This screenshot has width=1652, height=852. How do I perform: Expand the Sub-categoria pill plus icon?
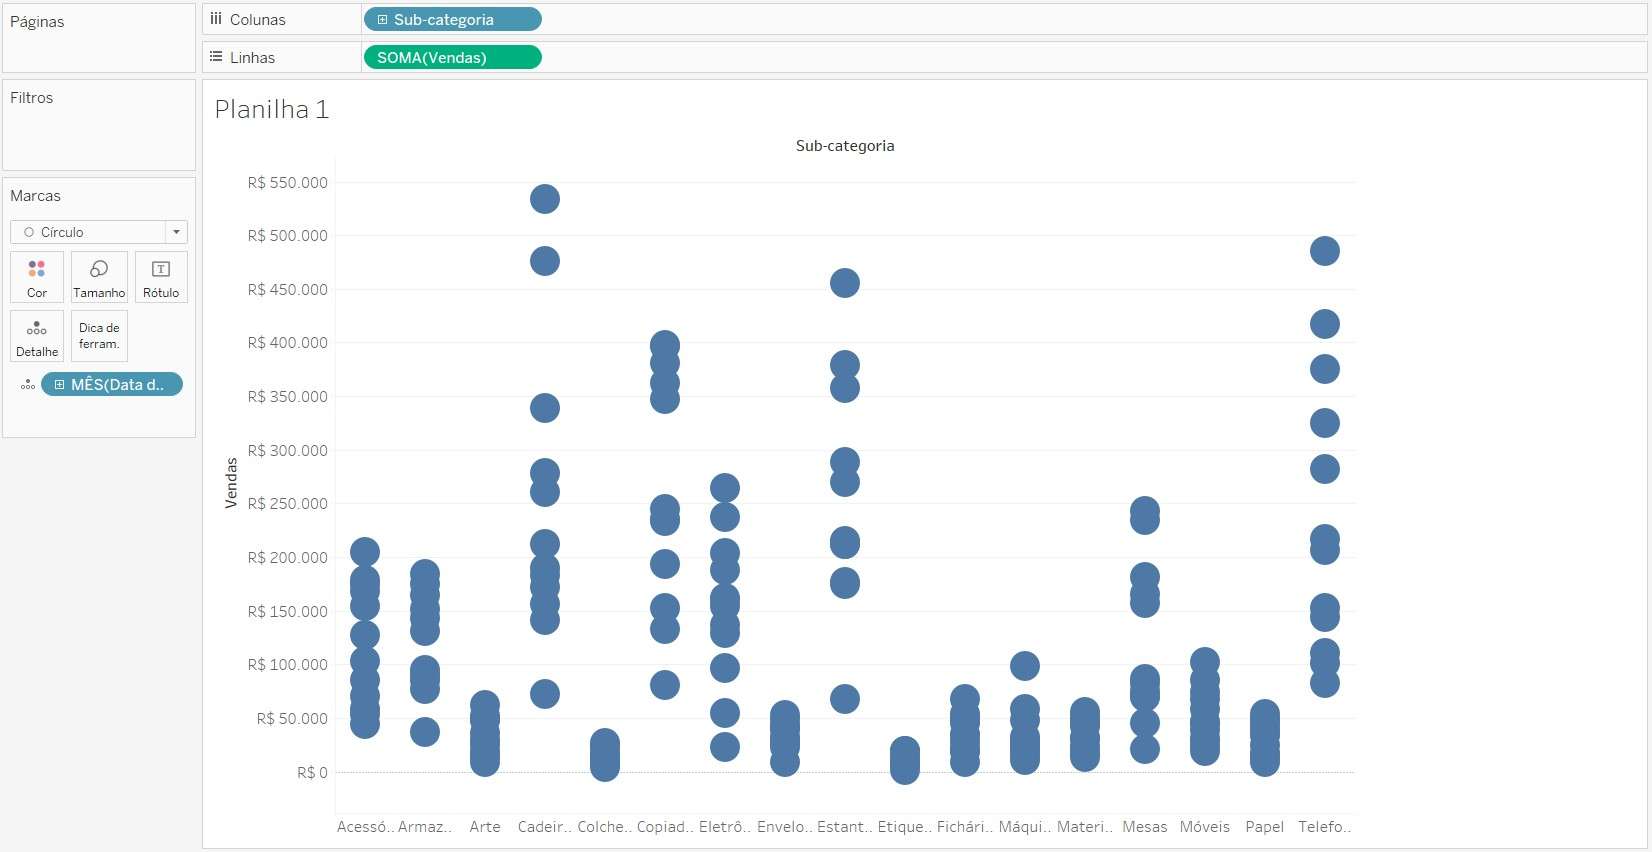tap(382, 20)
